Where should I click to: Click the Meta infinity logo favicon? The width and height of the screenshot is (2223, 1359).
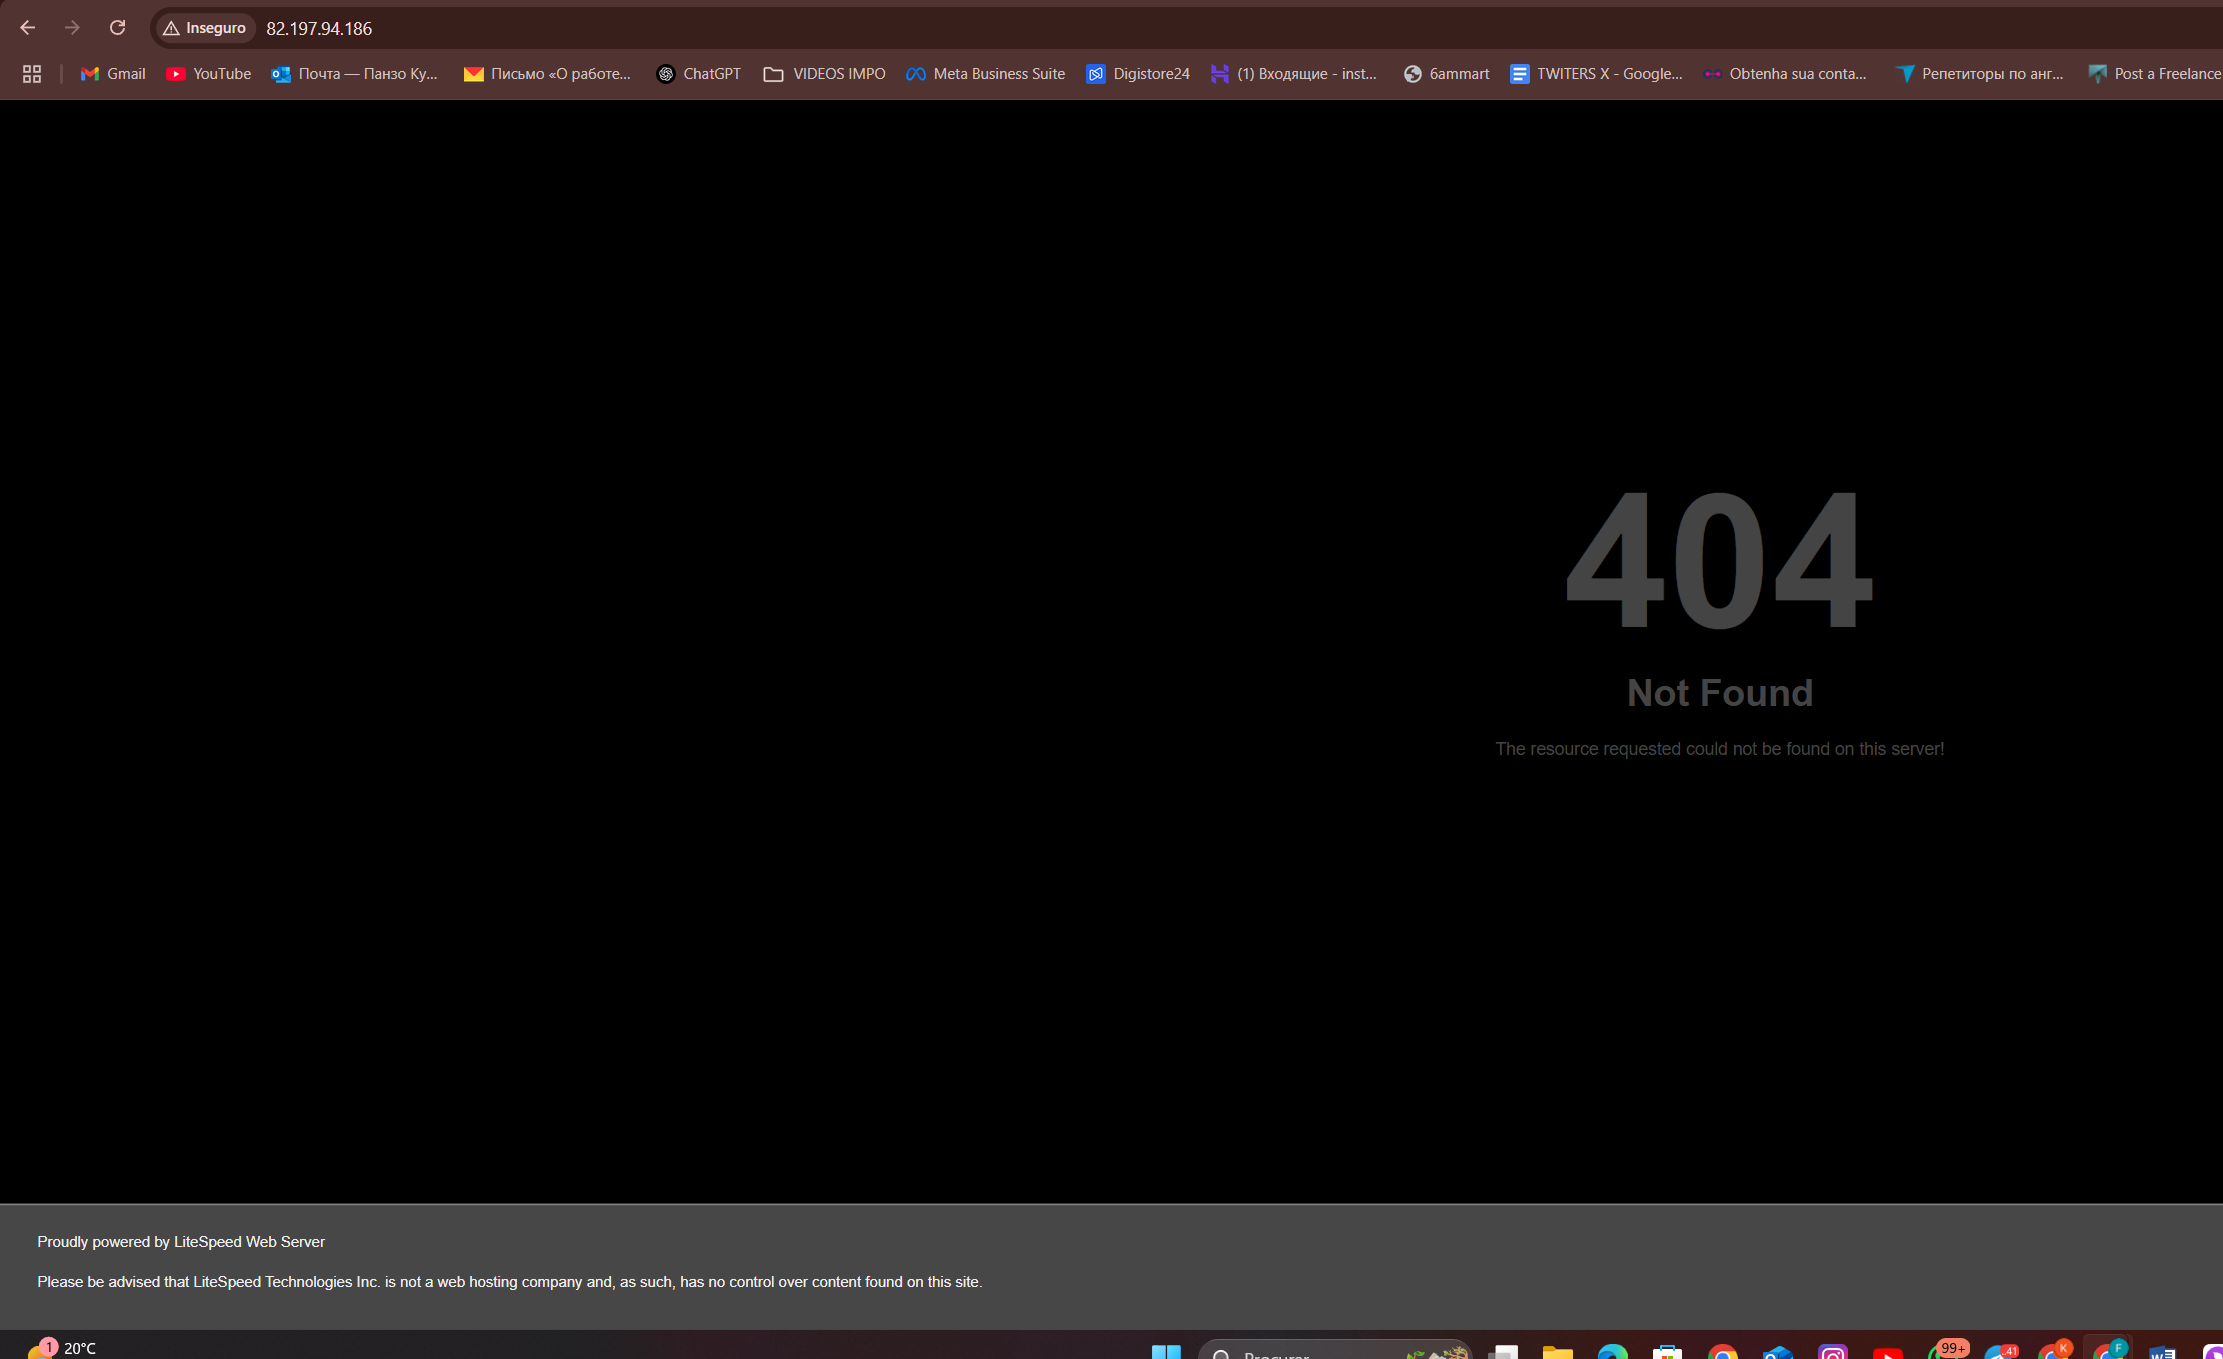(x=916, y=74)
